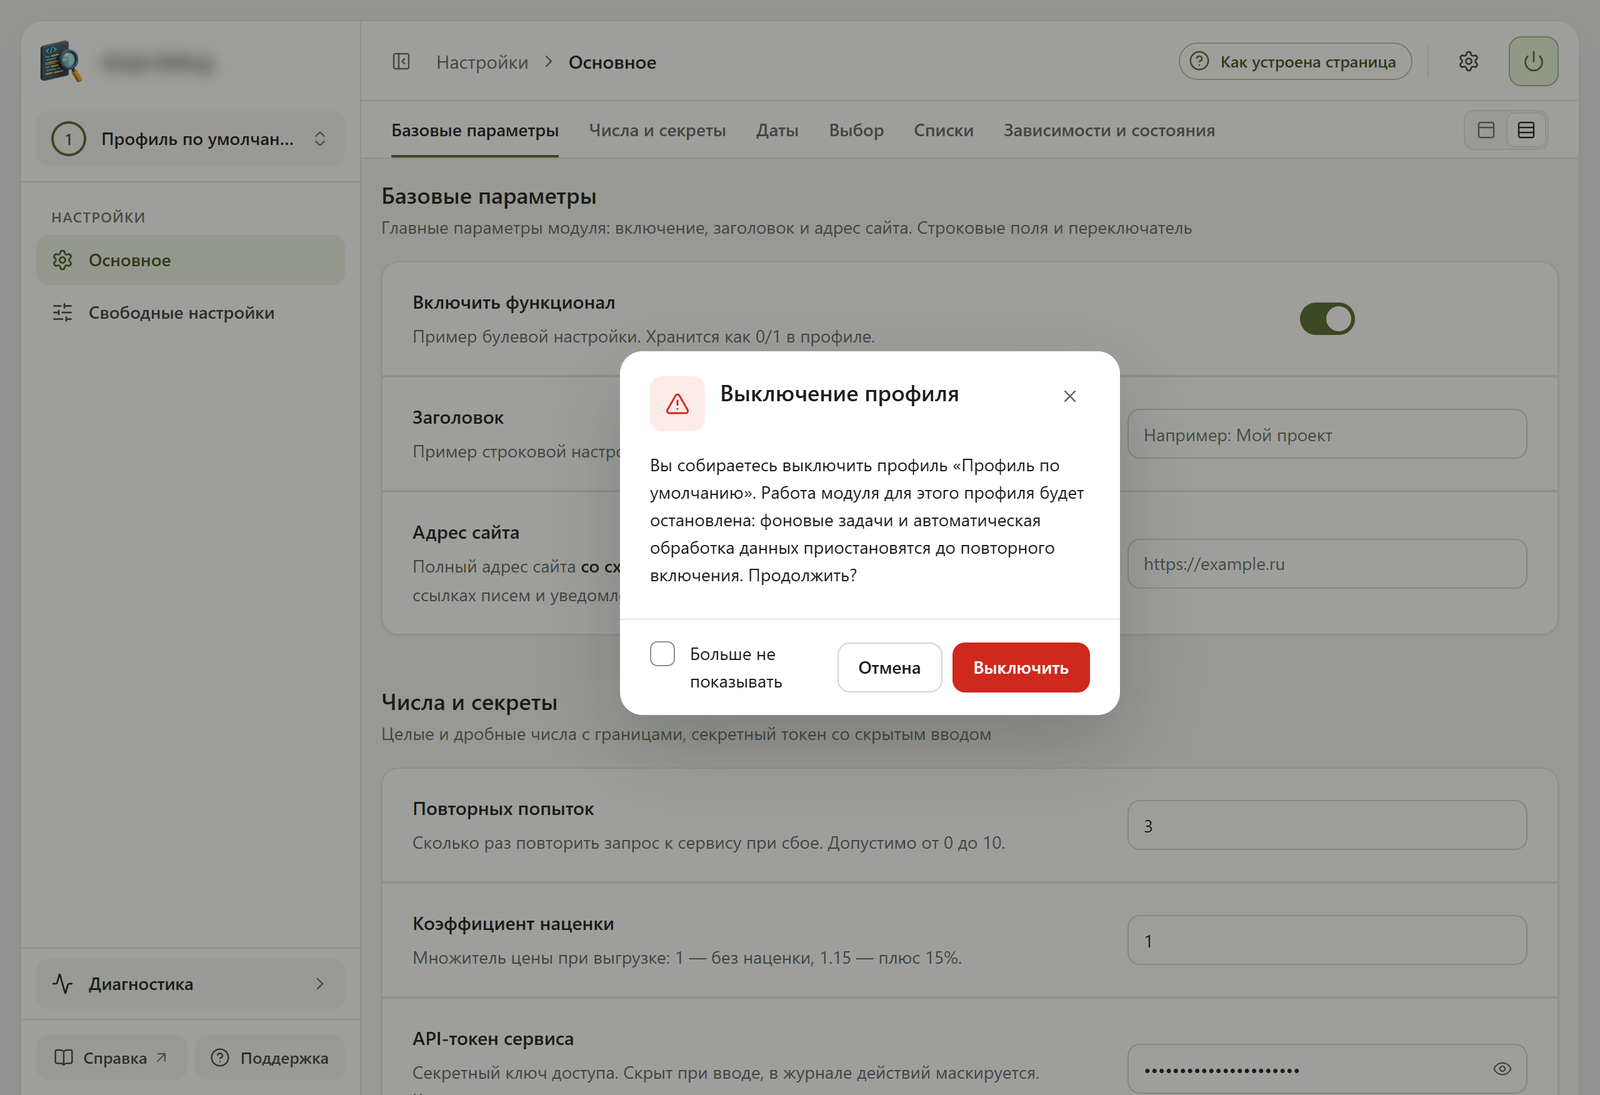Click the red warning triangle icon
This screenshot has height=1095, width=1600.
coord(677,404)
